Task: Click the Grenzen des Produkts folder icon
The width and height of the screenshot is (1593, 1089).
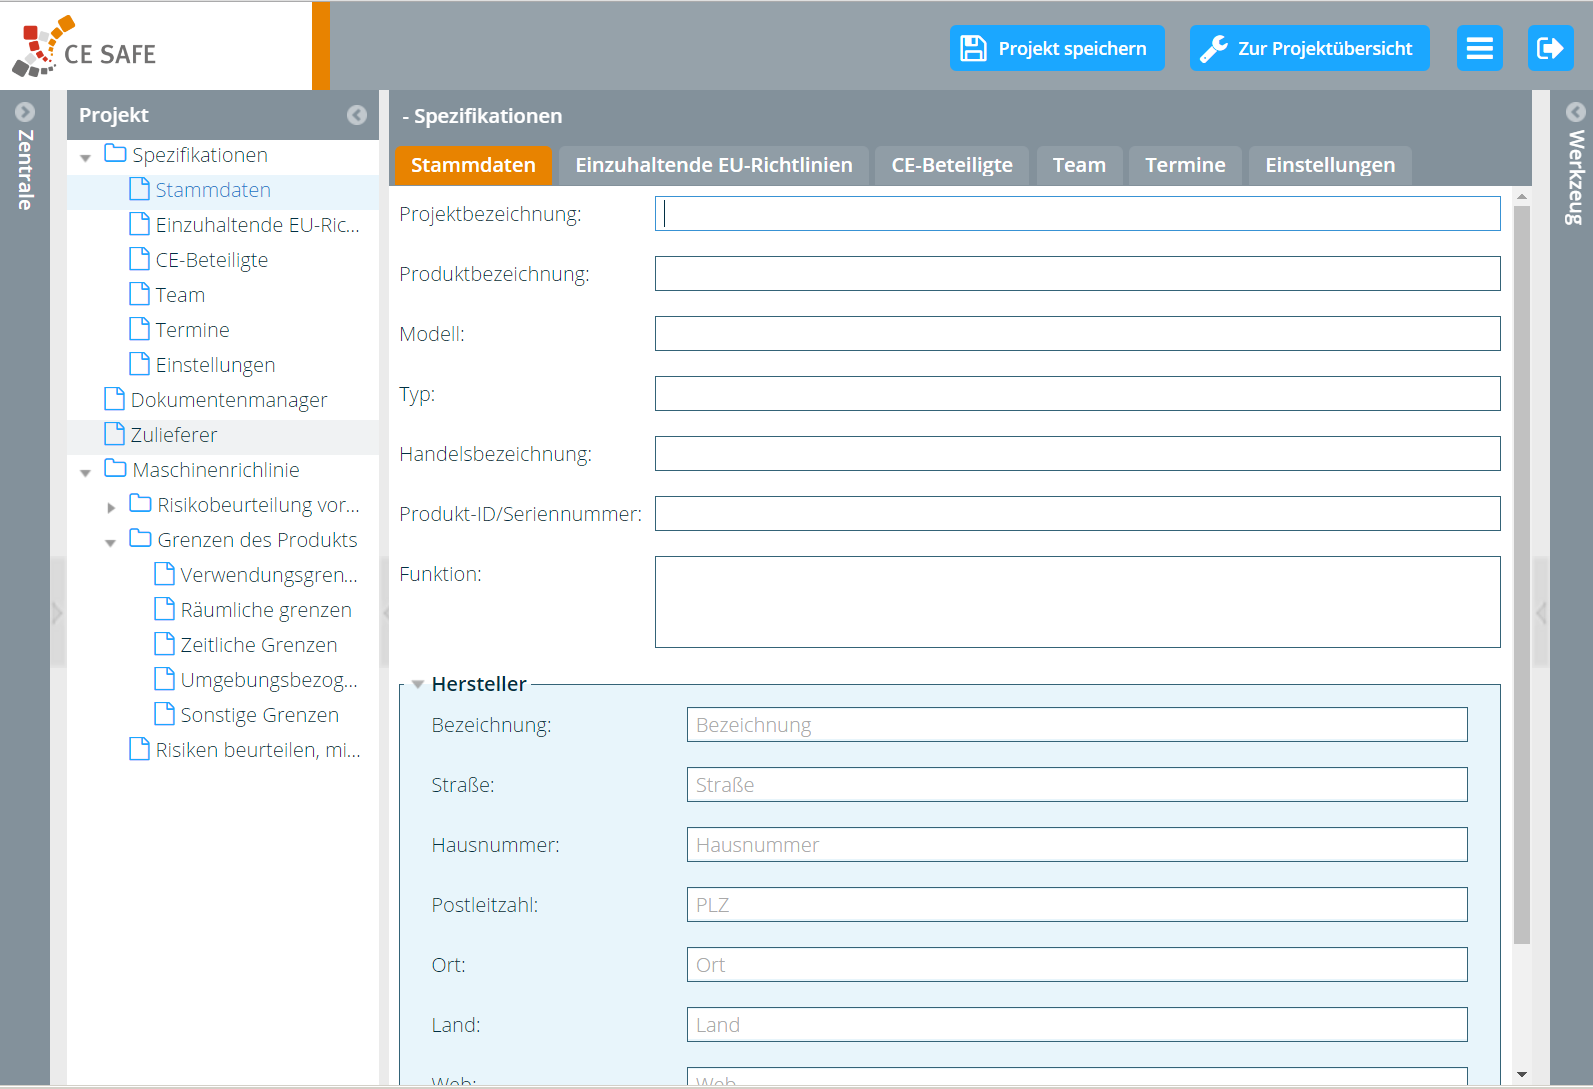Action: tap(141, 539)
